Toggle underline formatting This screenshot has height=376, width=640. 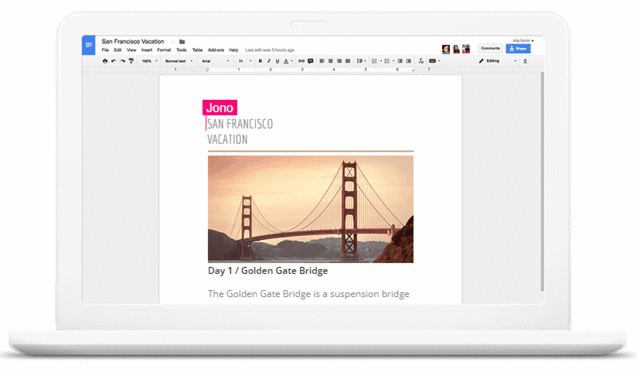pos(278,61)
